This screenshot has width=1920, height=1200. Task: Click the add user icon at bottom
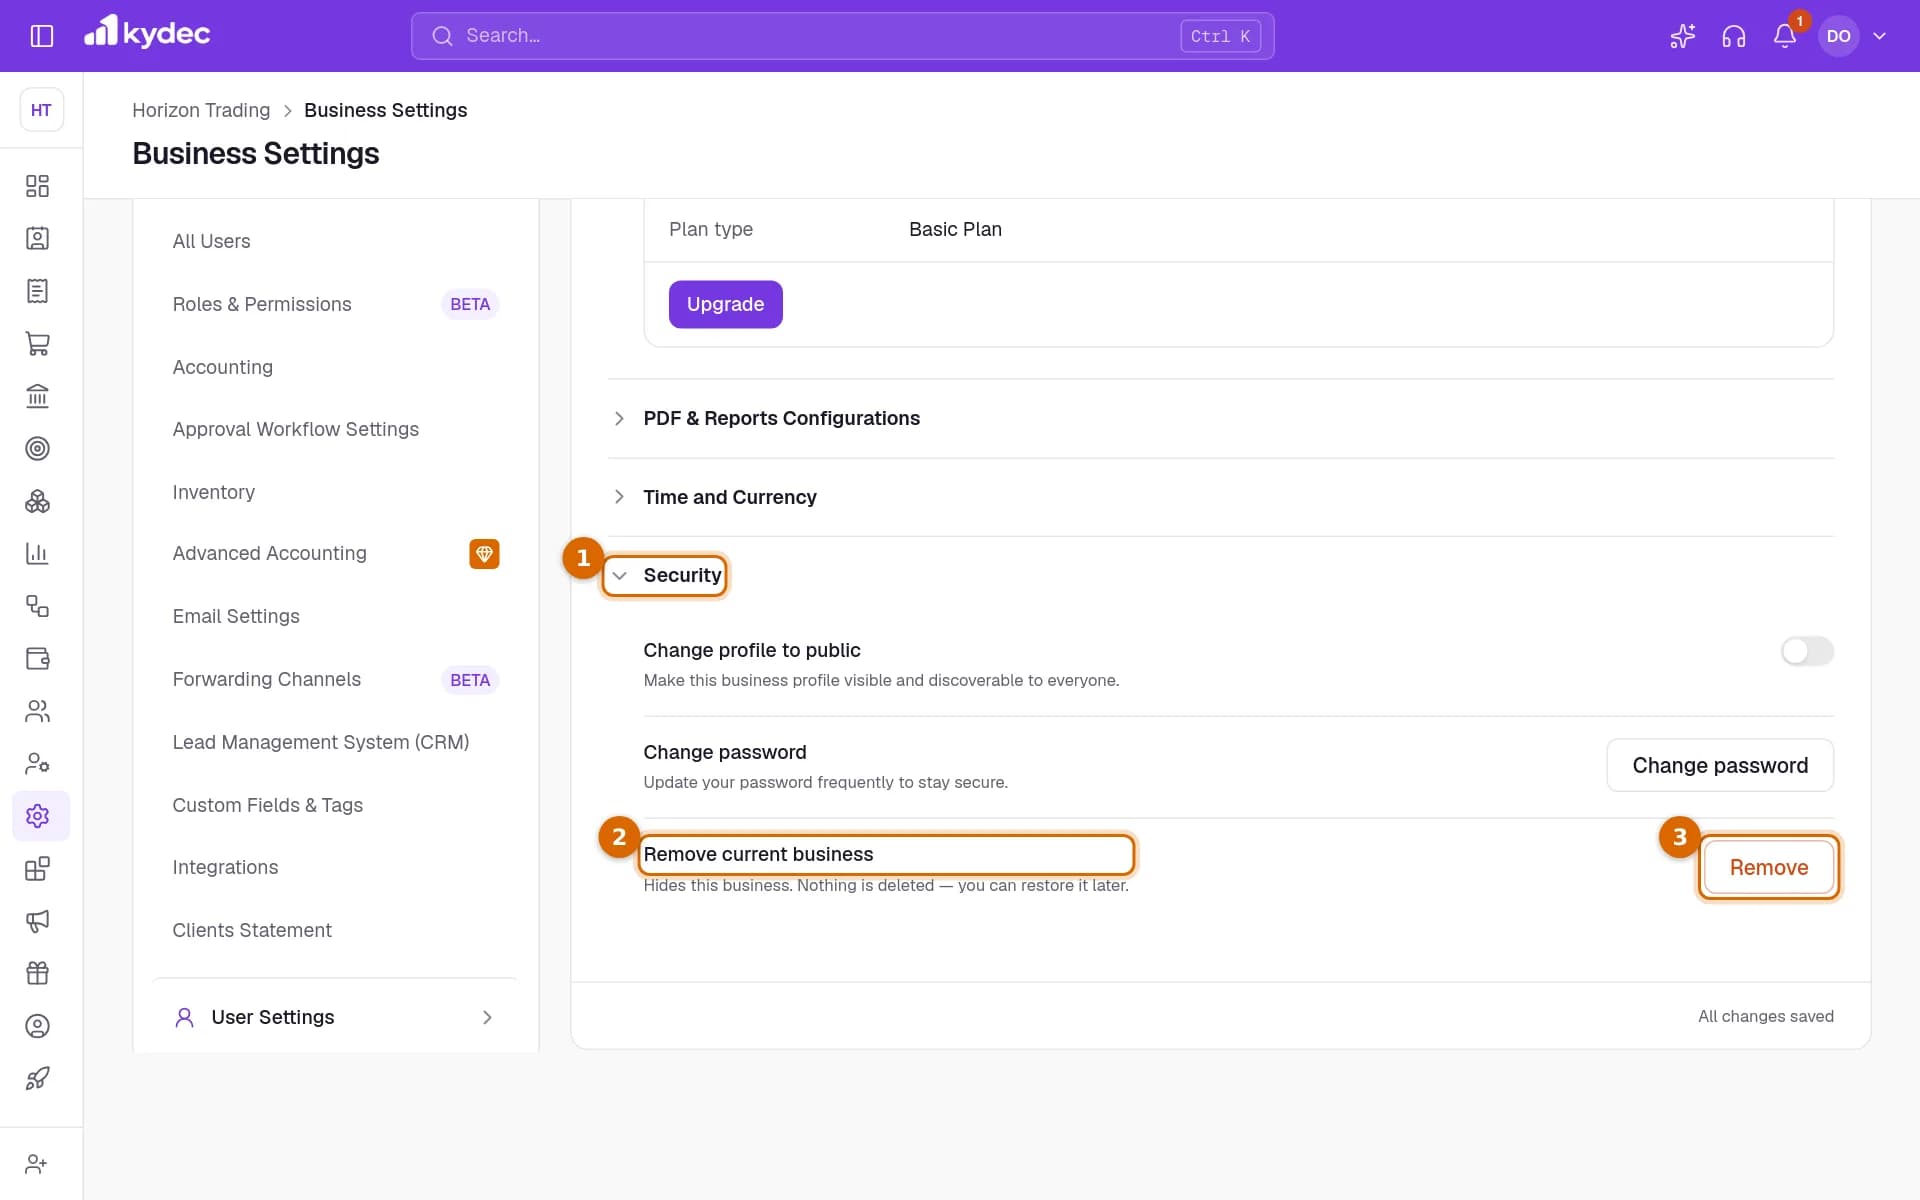(37, 1164)
